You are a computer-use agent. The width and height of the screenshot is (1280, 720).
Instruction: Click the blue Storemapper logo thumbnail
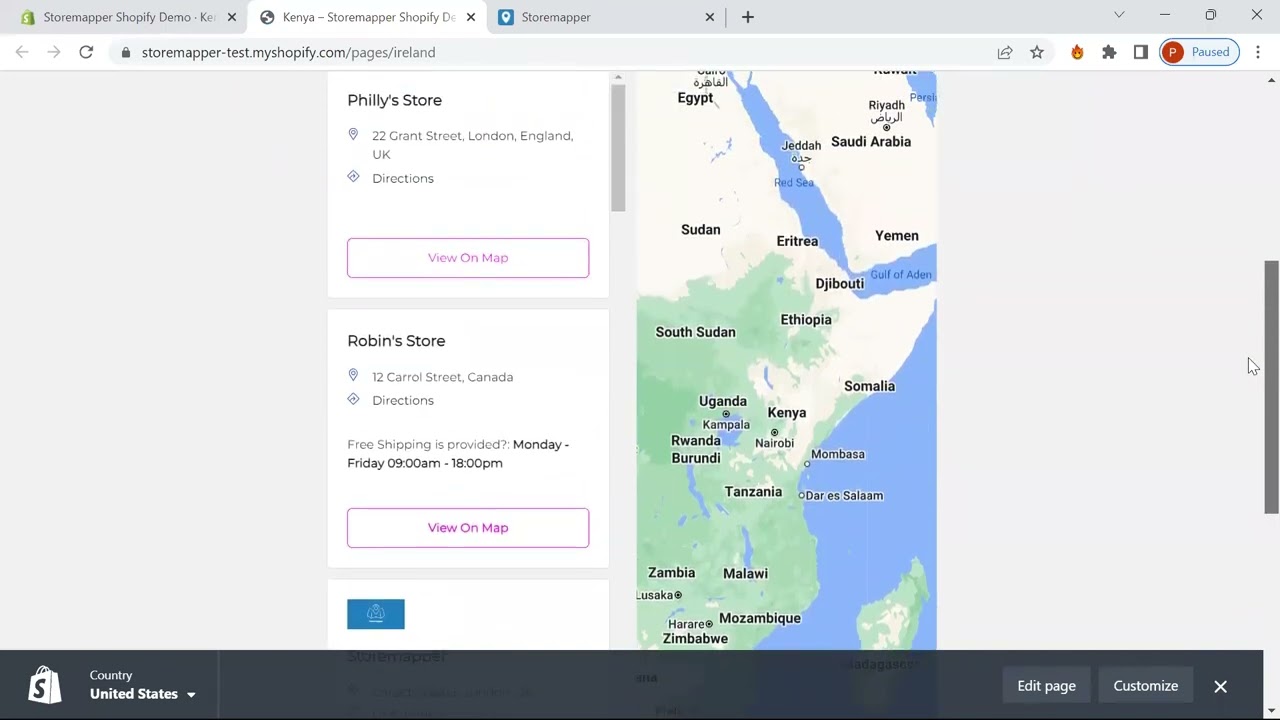point(376,614)
